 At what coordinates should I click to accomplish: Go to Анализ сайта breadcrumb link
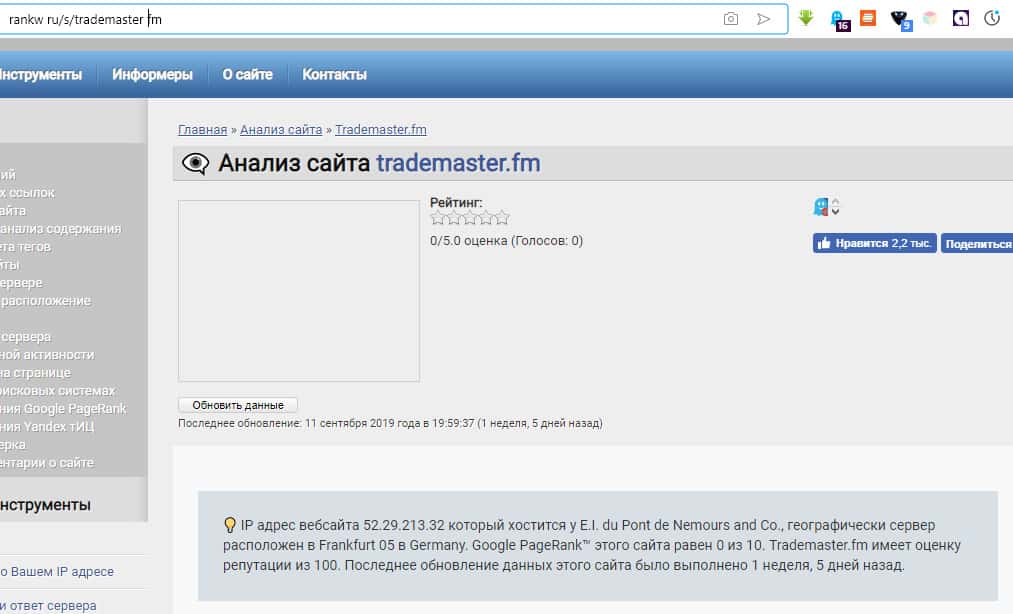click(281, 129)
